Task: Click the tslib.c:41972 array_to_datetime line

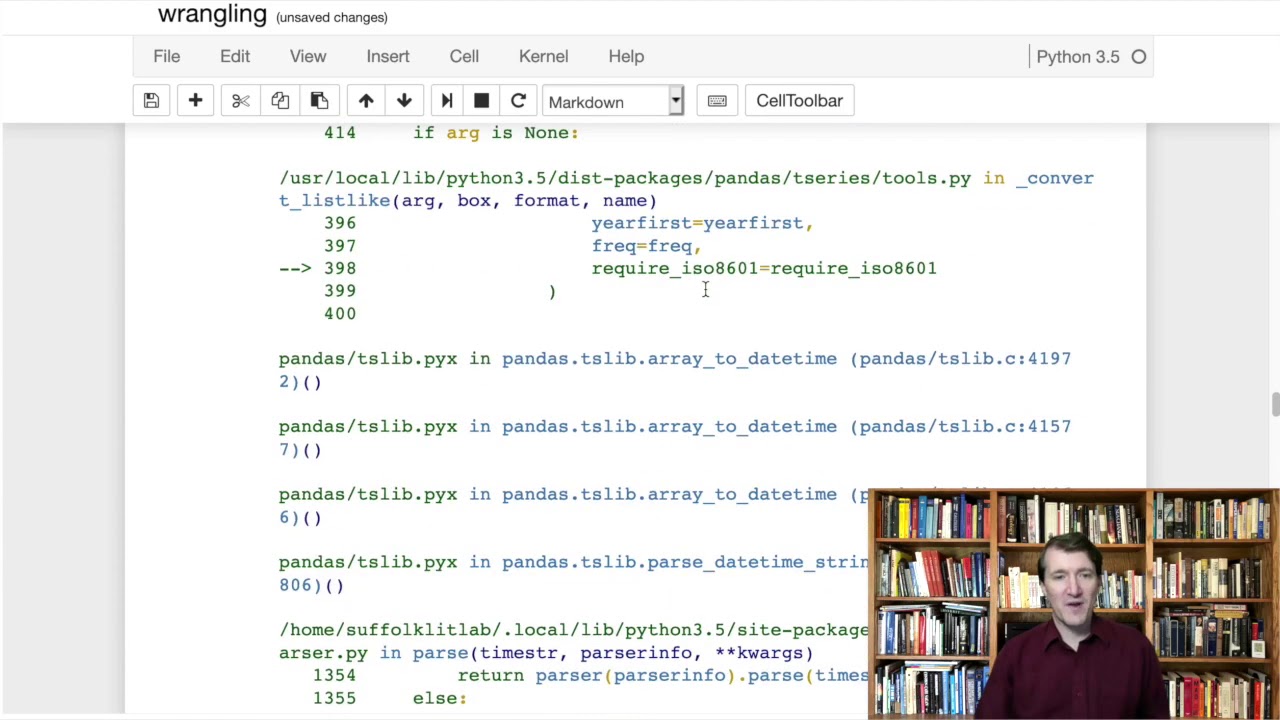Action: [x=675, y=370]
